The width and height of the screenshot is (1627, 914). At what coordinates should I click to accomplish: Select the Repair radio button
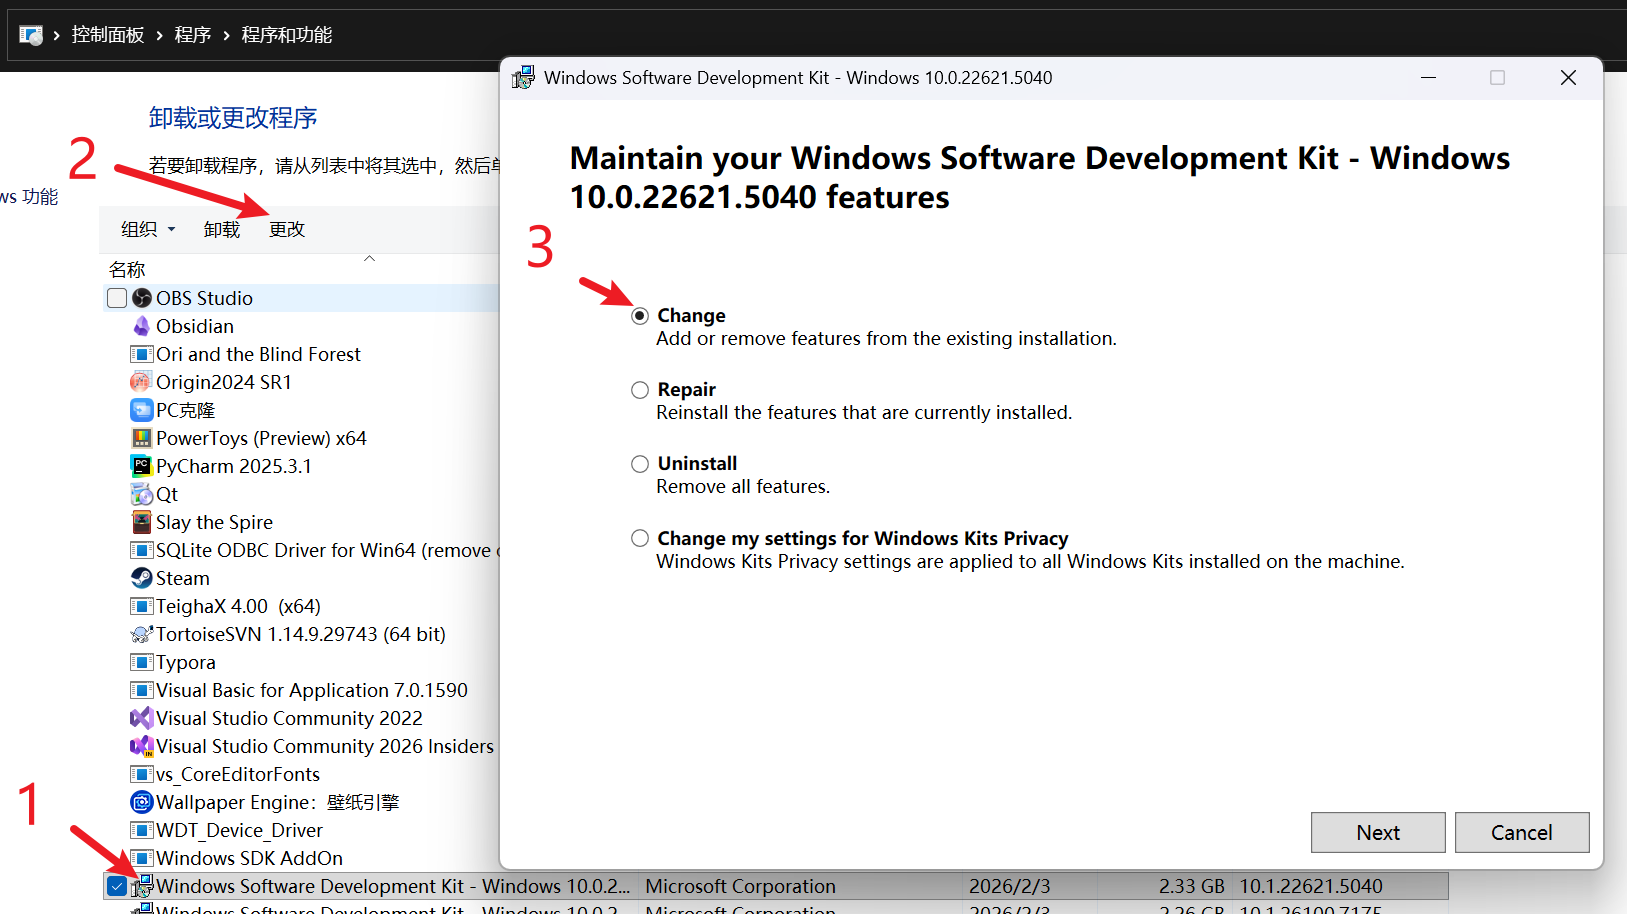coord(640,390)
